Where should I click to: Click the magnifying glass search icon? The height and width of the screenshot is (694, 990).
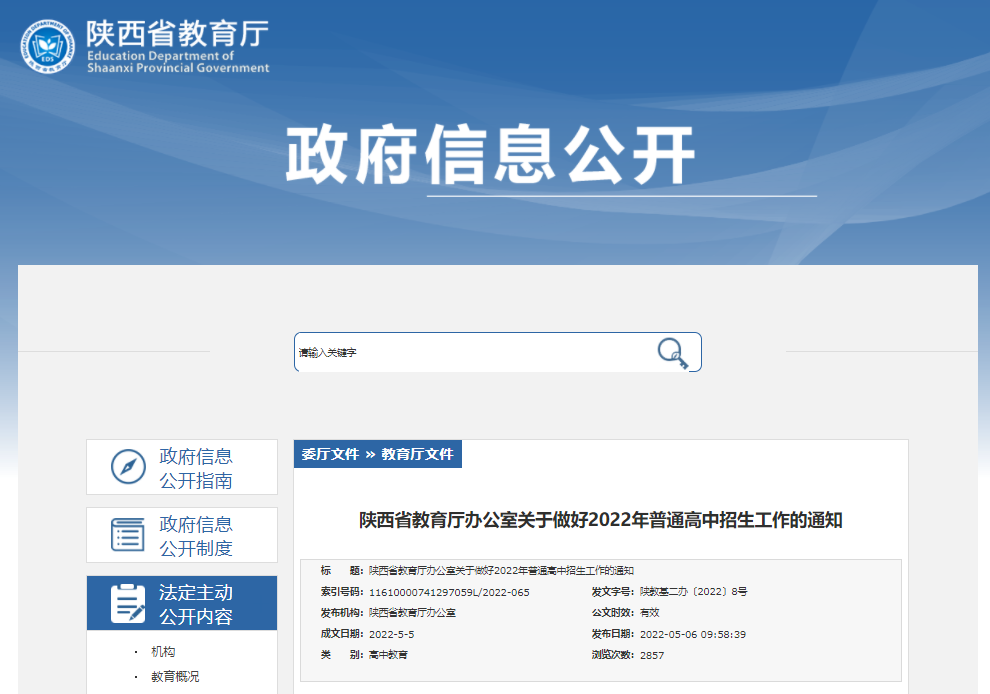672,353
